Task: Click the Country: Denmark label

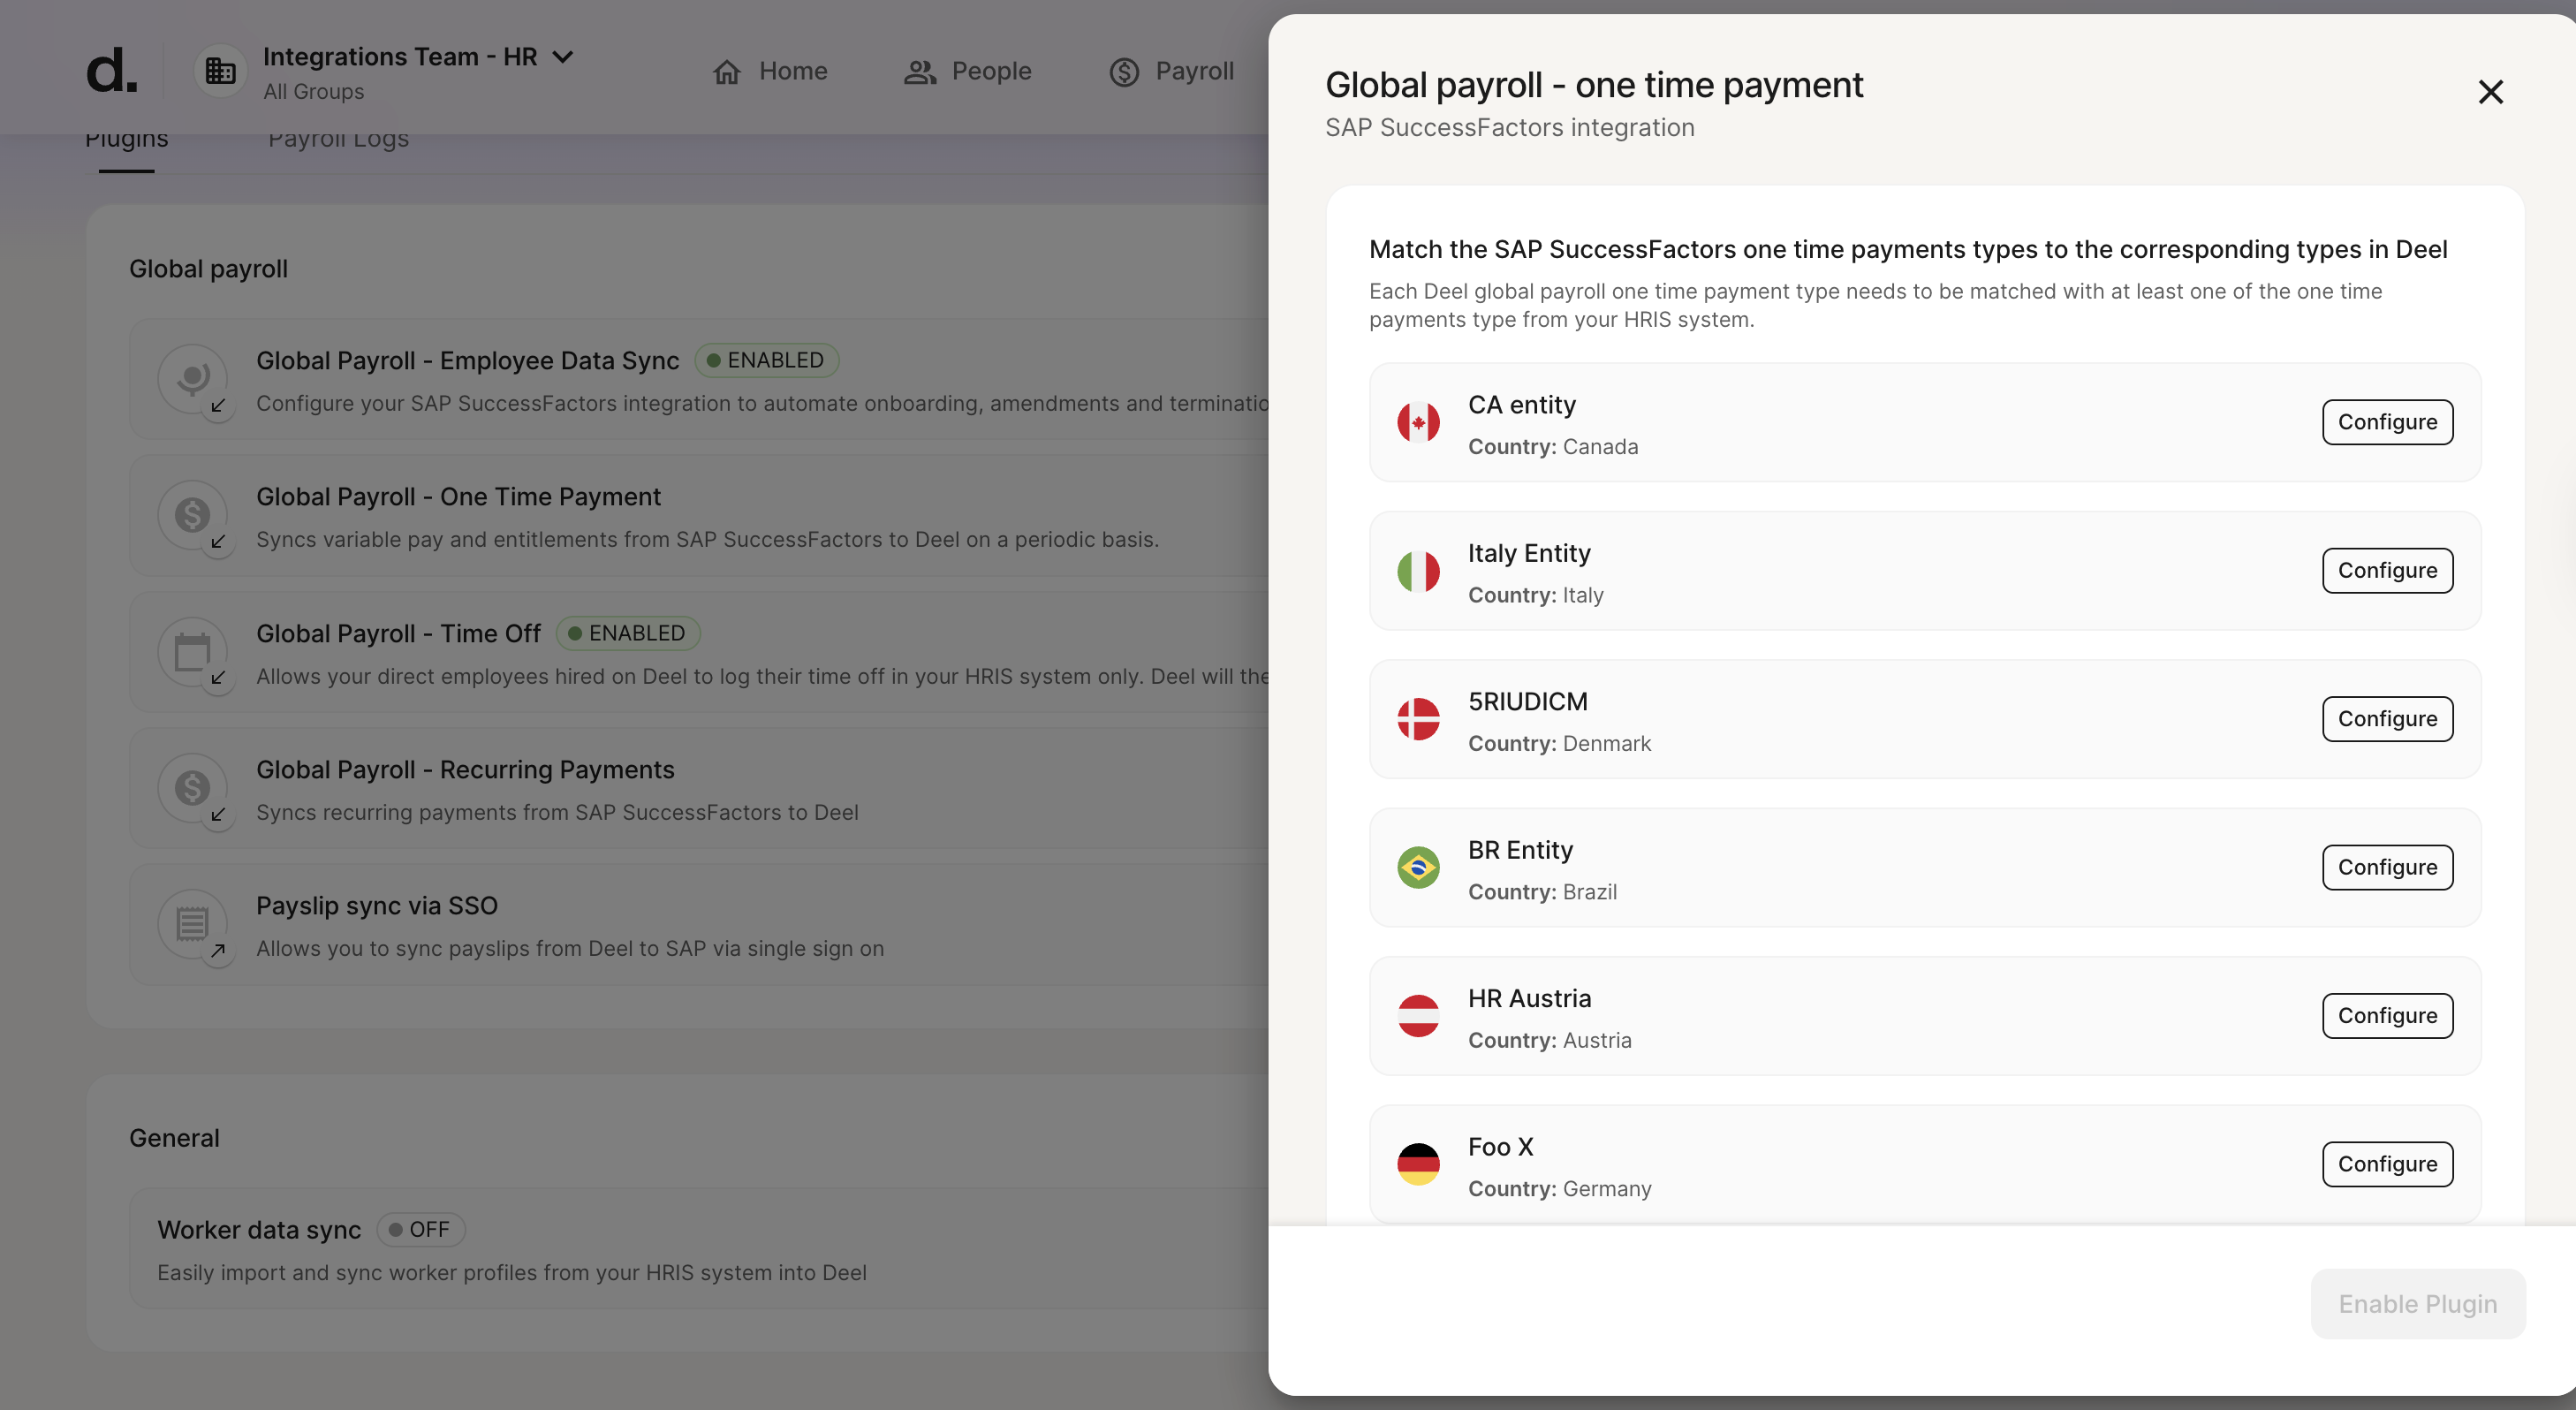Action: (x=1559, y=744)
